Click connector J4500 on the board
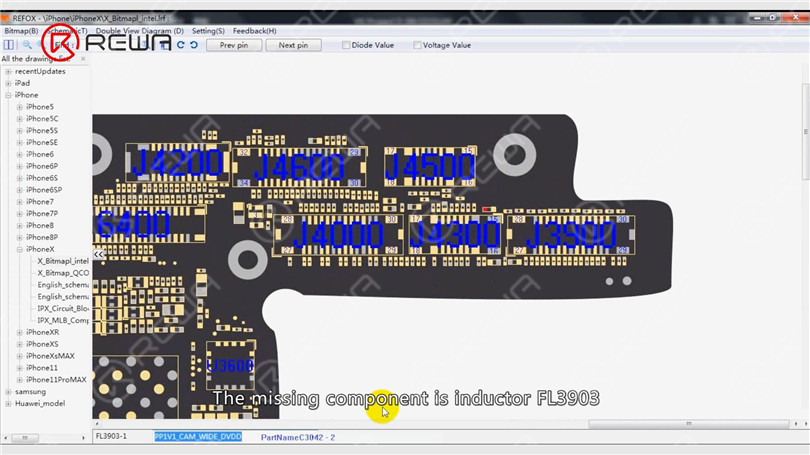 click(430, 167)
